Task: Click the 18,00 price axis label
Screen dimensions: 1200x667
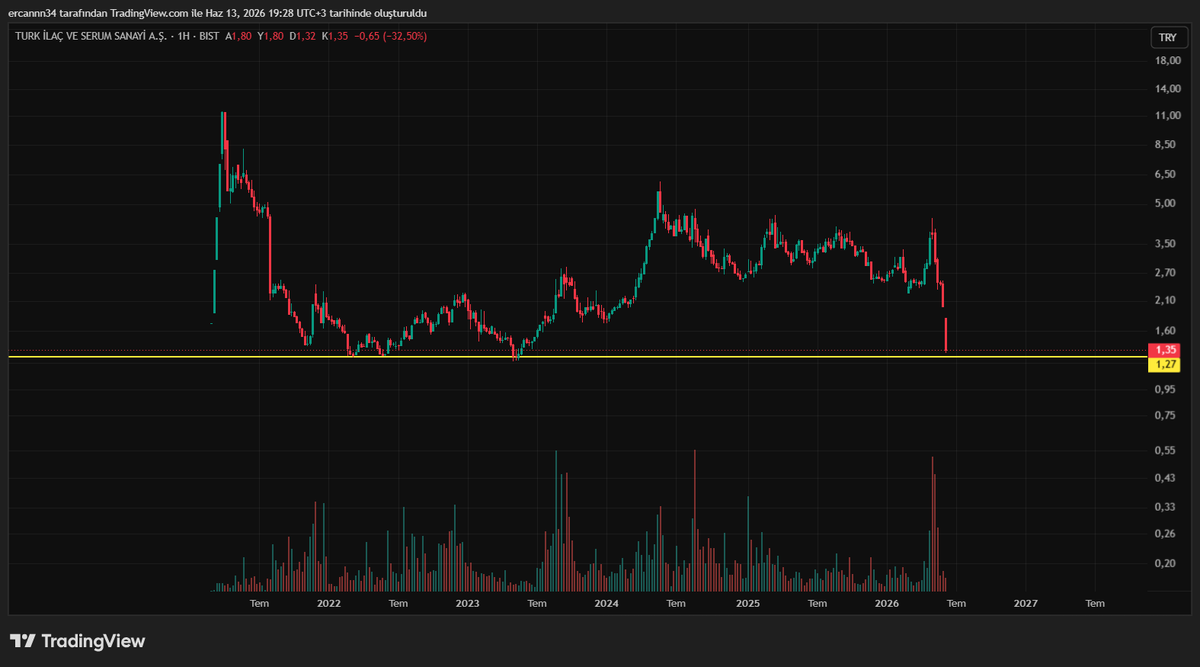Action: click(1168, 61)
